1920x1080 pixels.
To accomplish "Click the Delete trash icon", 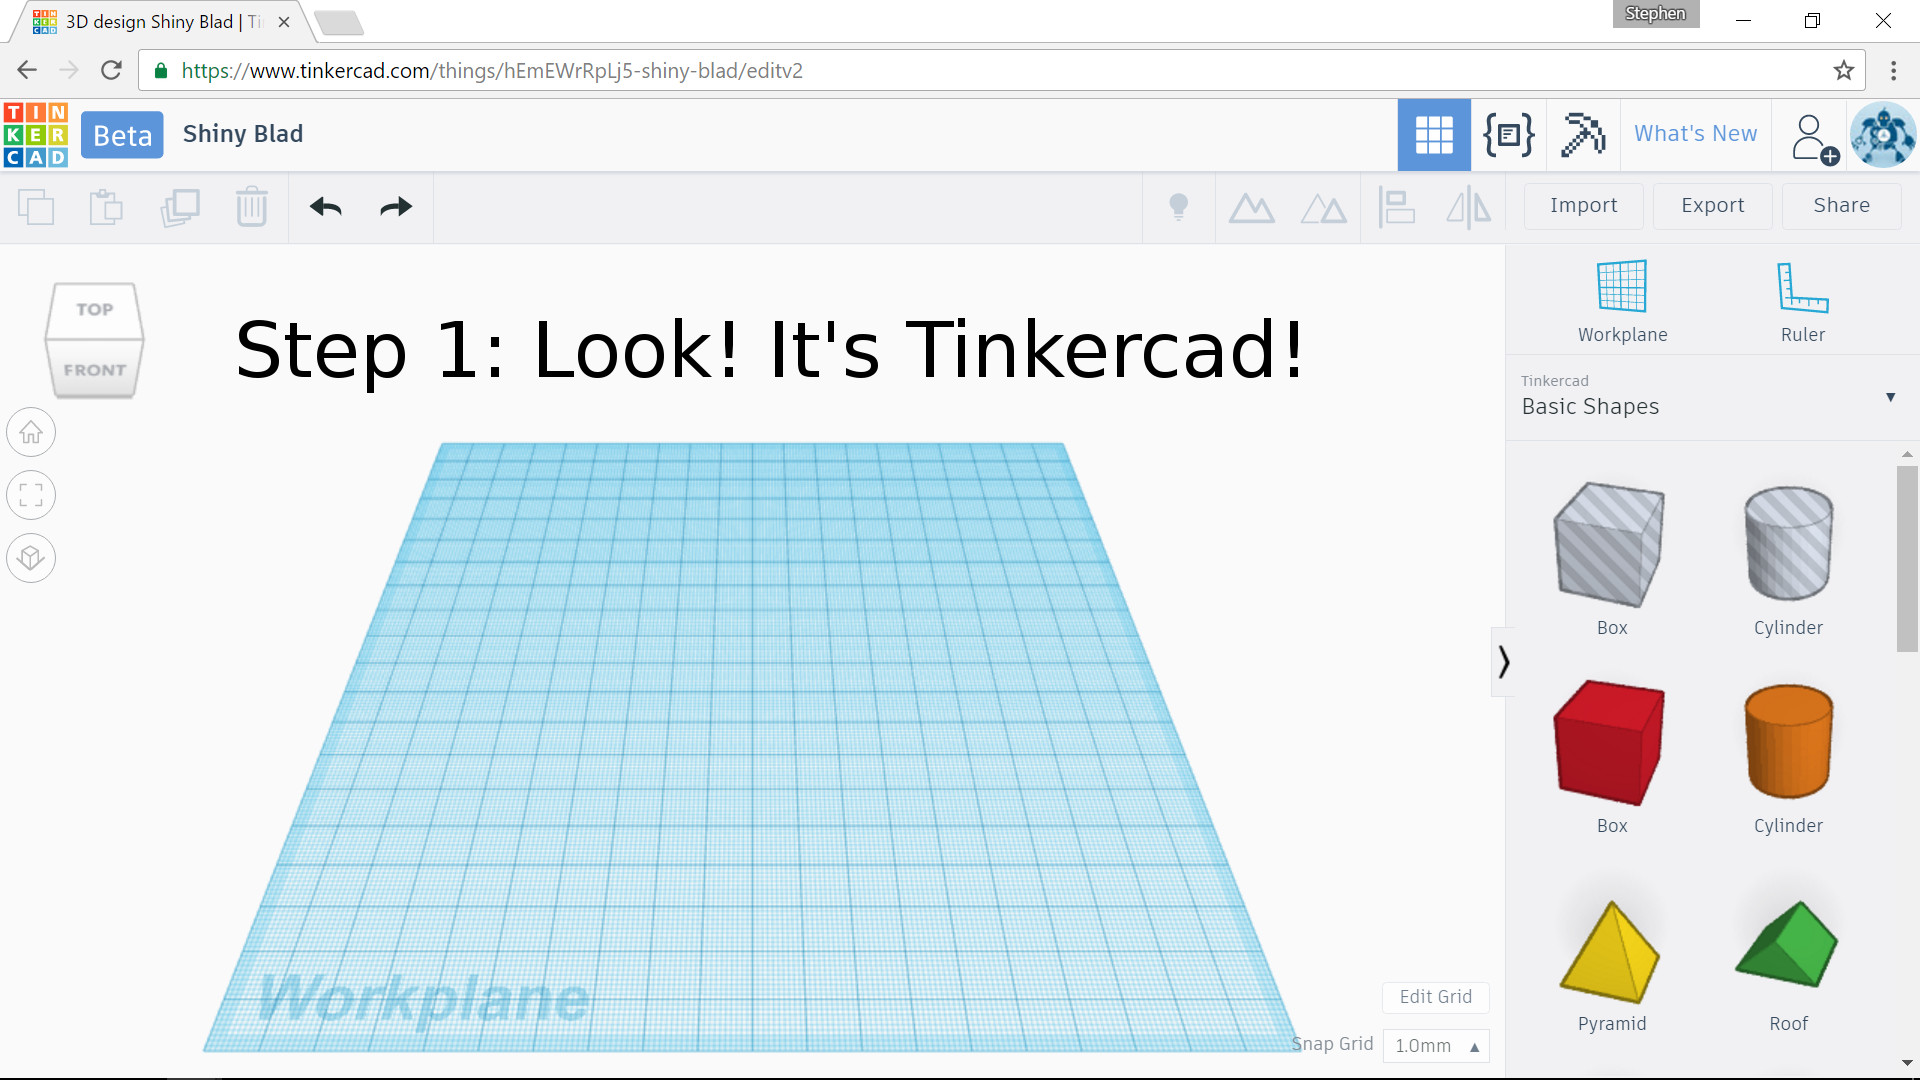I will tap(252, 207).
